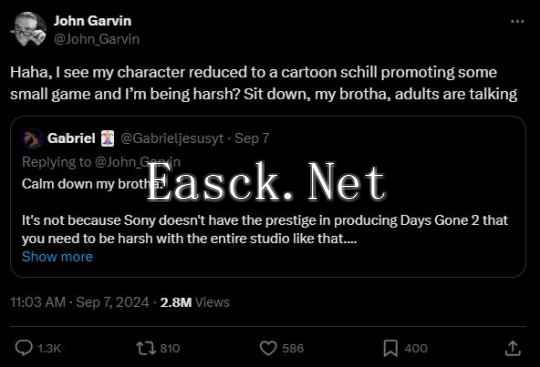This screenshot has height=367, width=540.
Task: Click the 1.3K replies count
Action: point(50,348)
